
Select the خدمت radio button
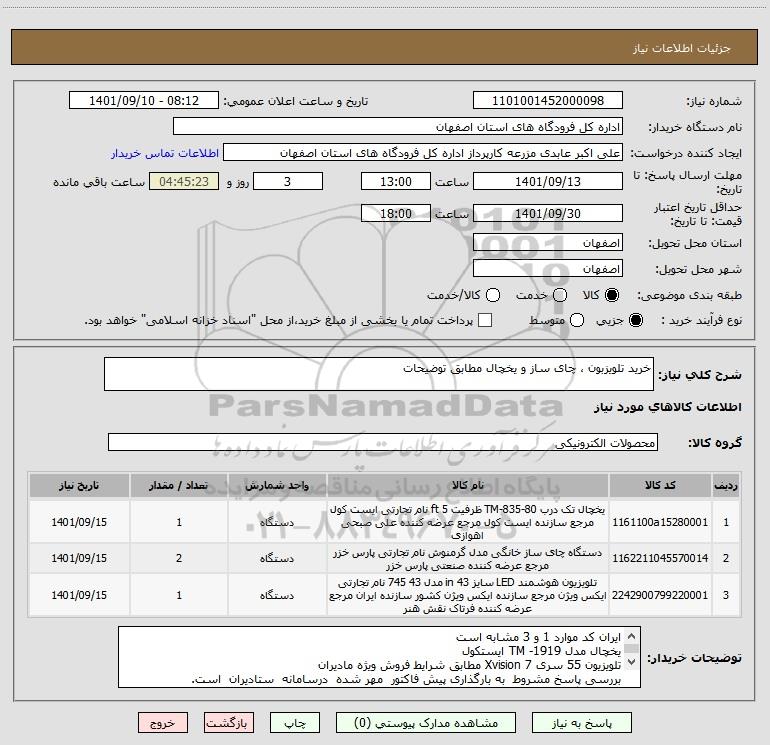point(560,295)
